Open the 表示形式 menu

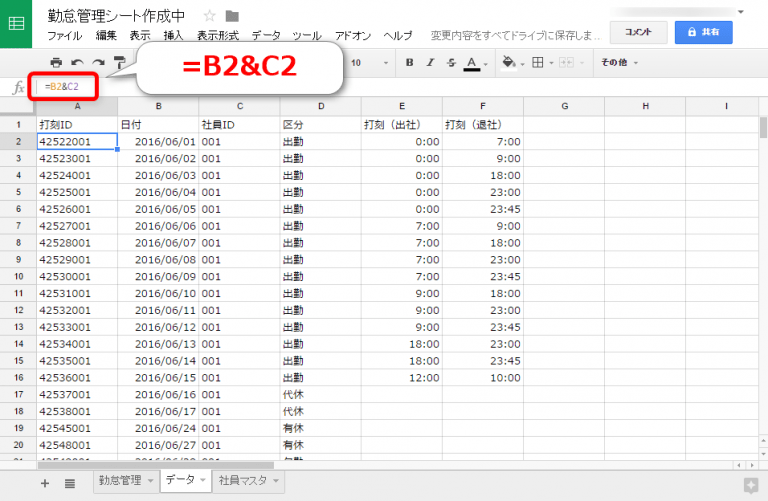pos(218,35)
